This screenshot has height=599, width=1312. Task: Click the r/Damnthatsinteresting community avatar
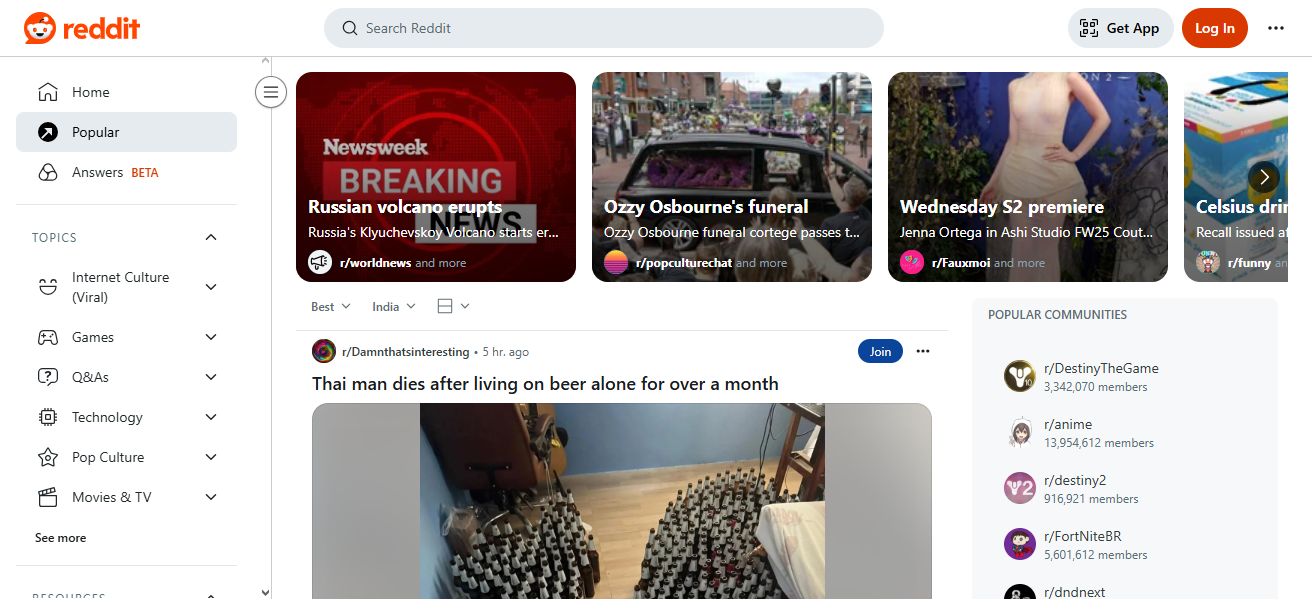pyautogui.click(x=324, y=351)
